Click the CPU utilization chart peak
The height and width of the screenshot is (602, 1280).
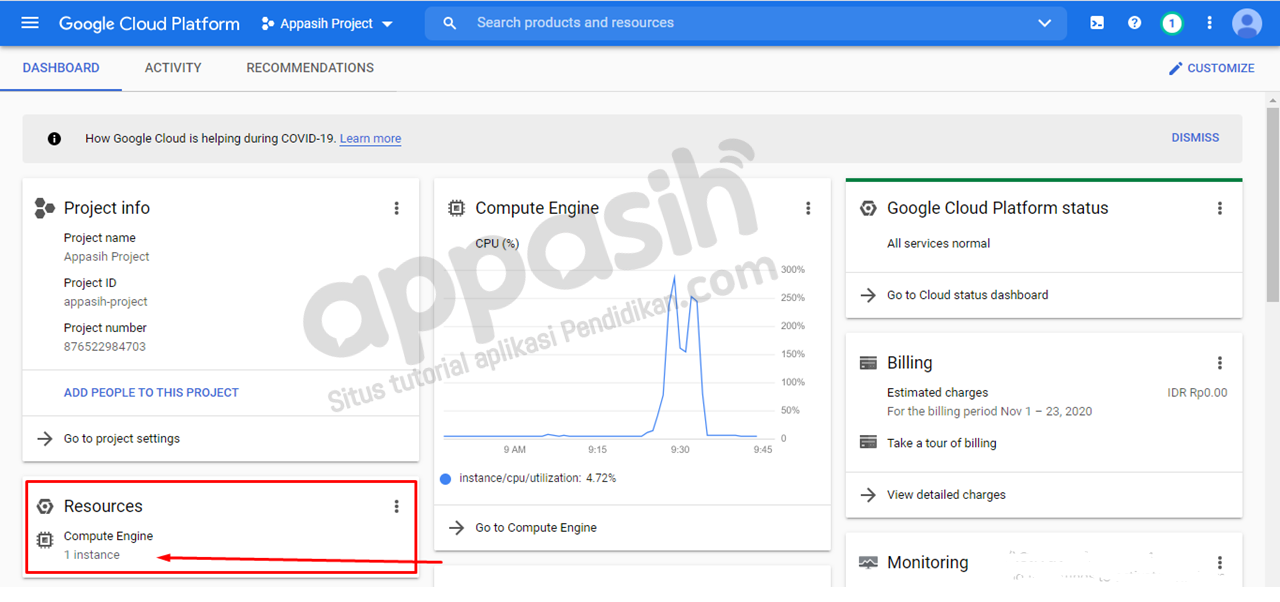(x=673, y=276)
